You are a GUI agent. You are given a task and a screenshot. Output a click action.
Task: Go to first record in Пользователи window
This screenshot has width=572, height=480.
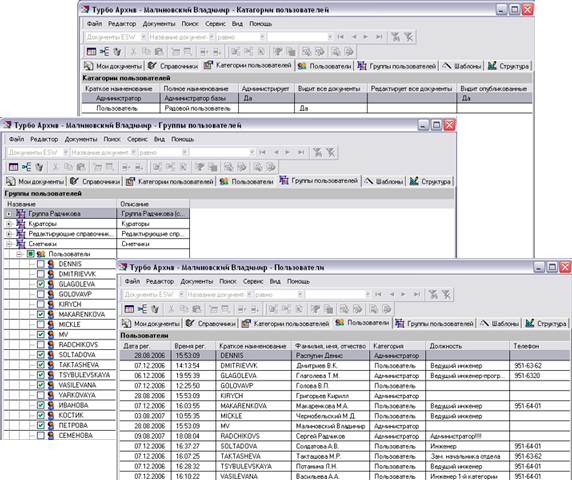(x=378, y=294)
